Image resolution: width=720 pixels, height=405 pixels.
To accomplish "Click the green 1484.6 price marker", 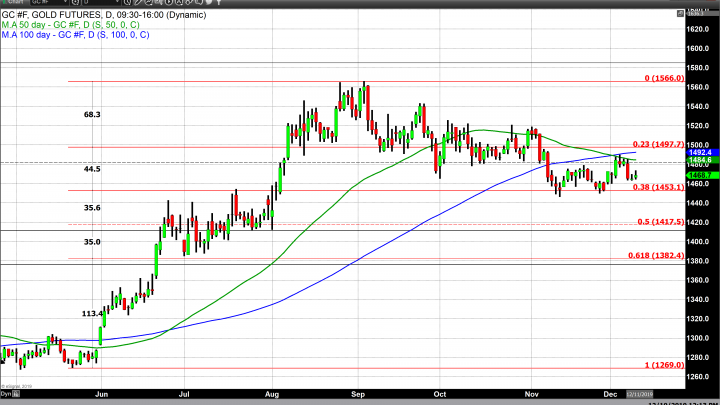I will click(x=700, y=160).
